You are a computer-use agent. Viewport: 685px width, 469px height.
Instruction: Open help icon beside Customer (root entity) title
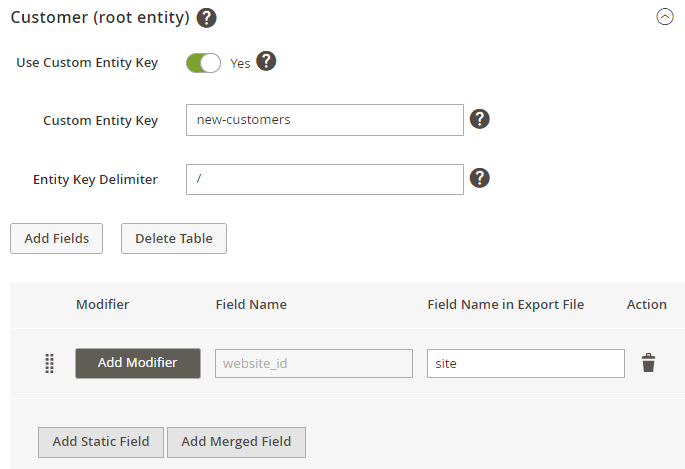pyautogui.click(x=206, y=18)
